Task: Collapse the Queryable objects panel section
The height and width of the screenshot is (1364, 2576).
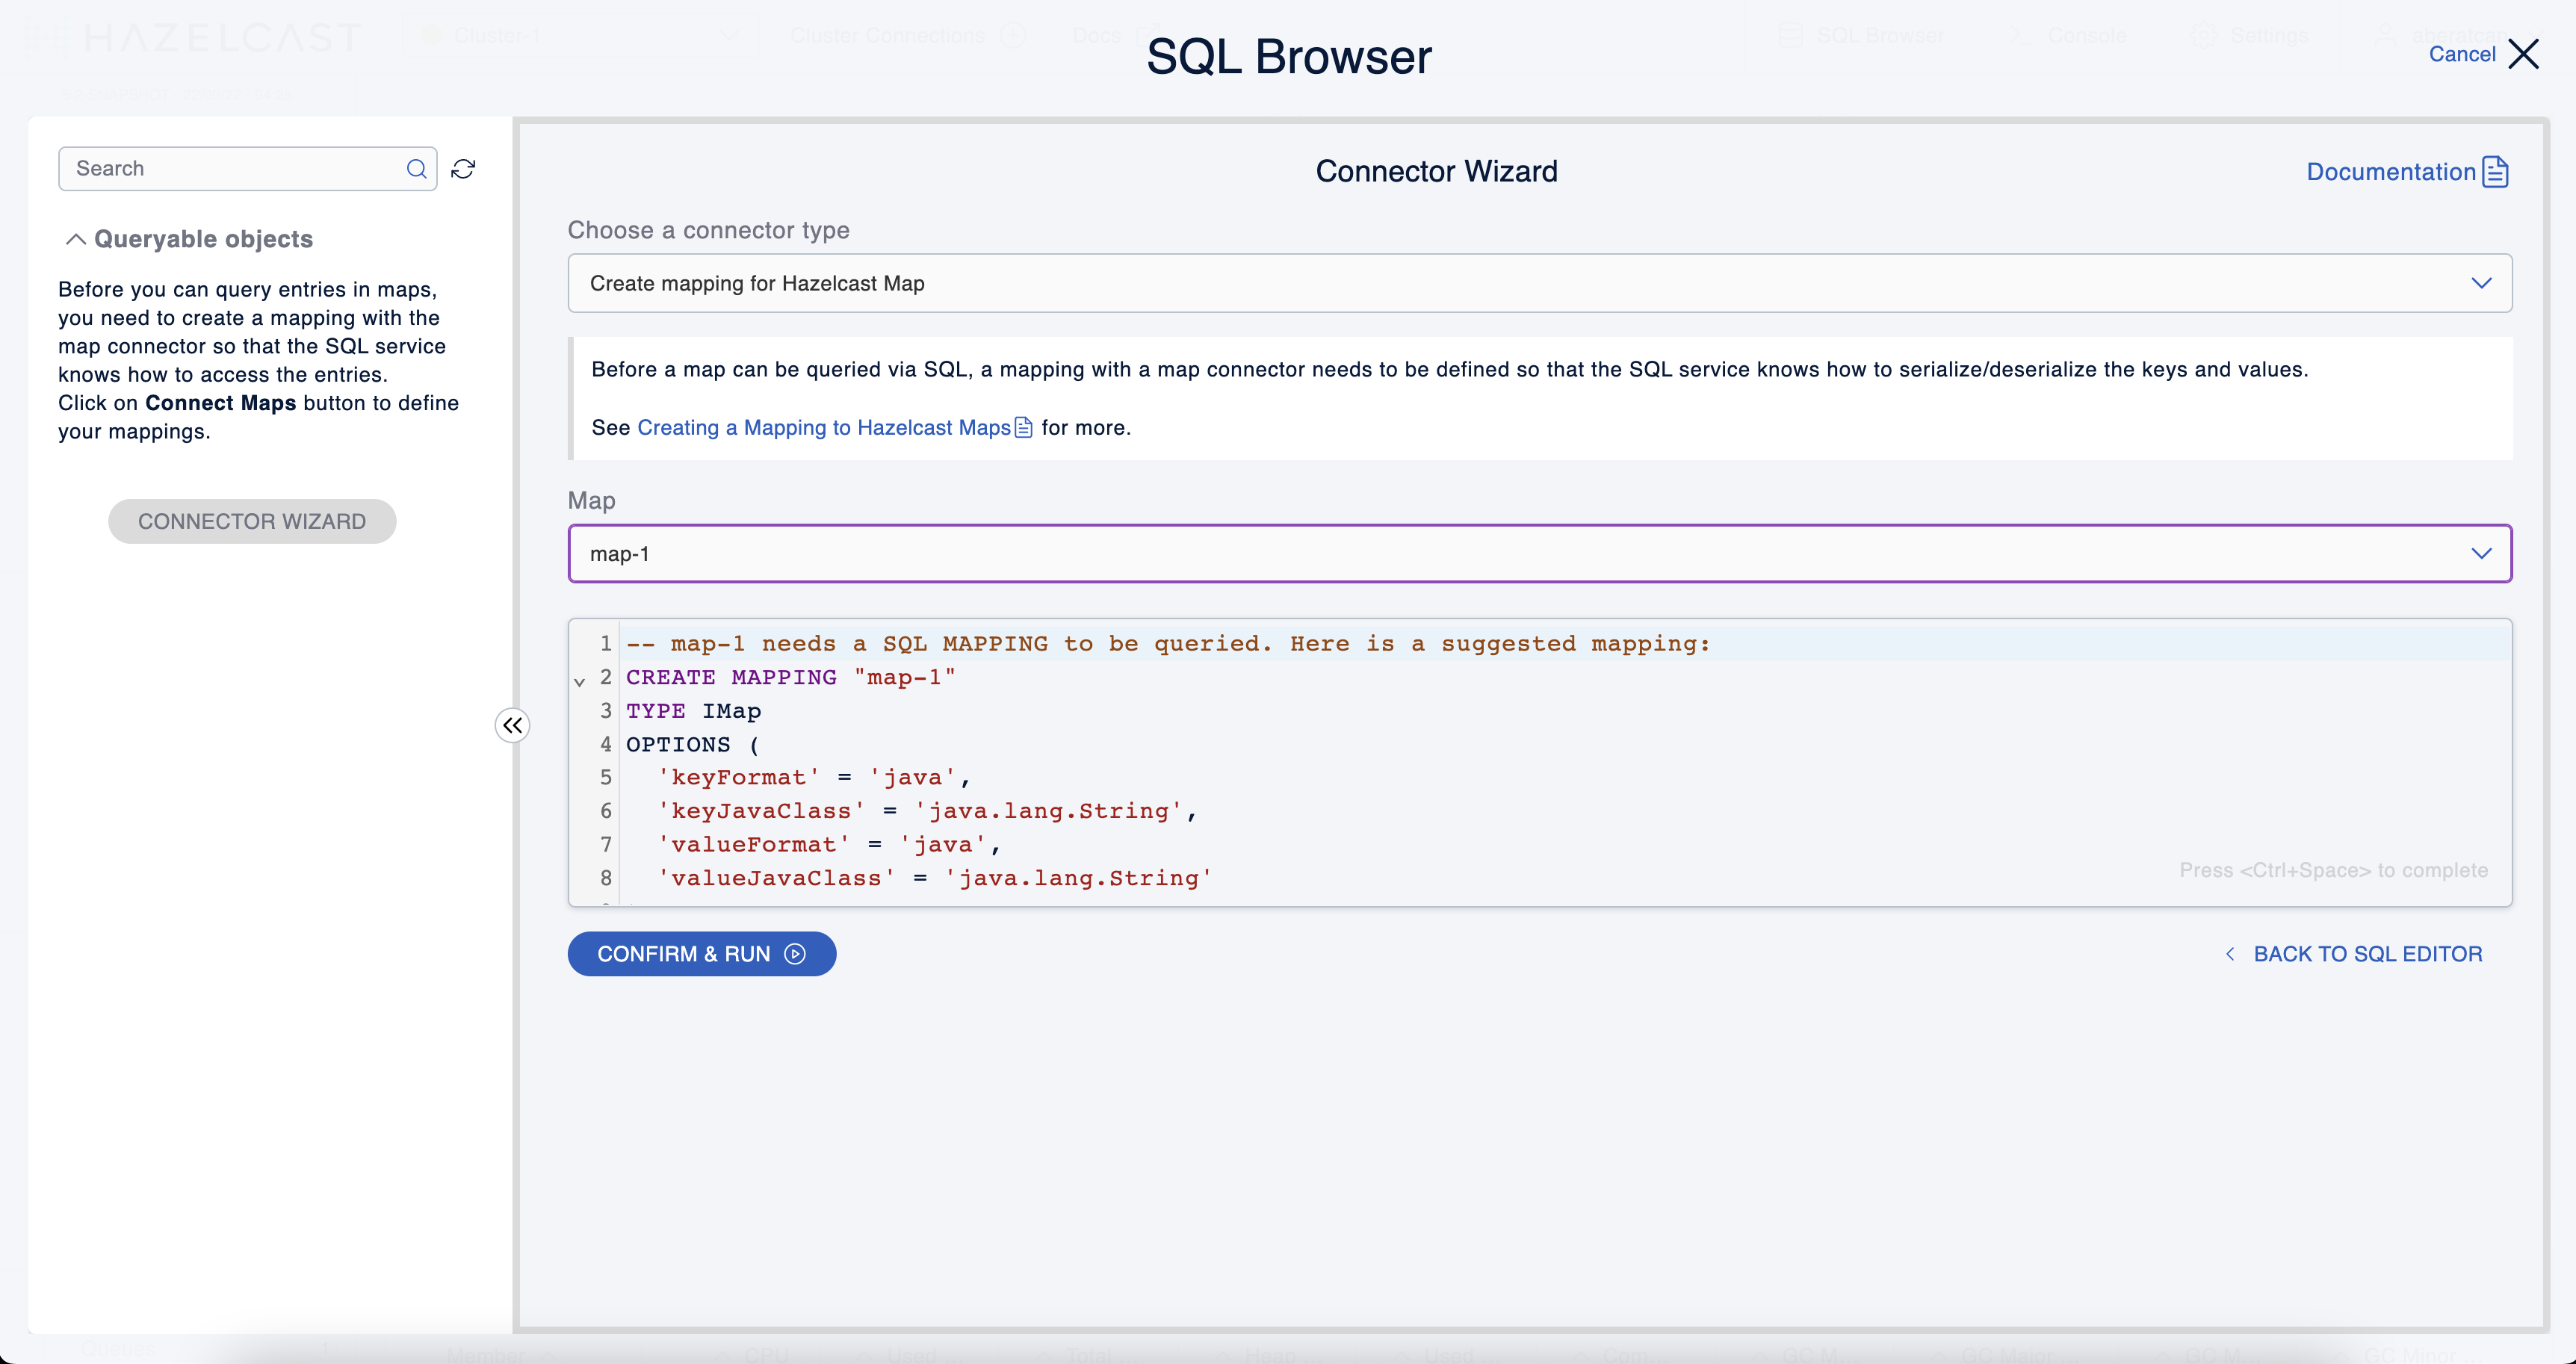Action: [x=73, y=238]
